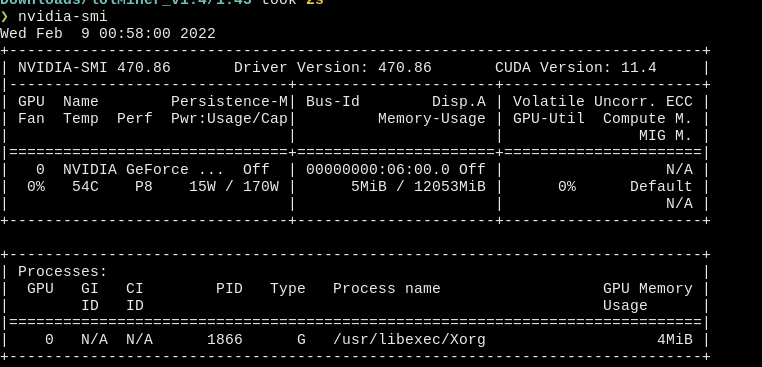Click the CUDA Version: 11.4 text
Image resolution: width=762 pixels, height=367 pixels.
tap(576, 68)
